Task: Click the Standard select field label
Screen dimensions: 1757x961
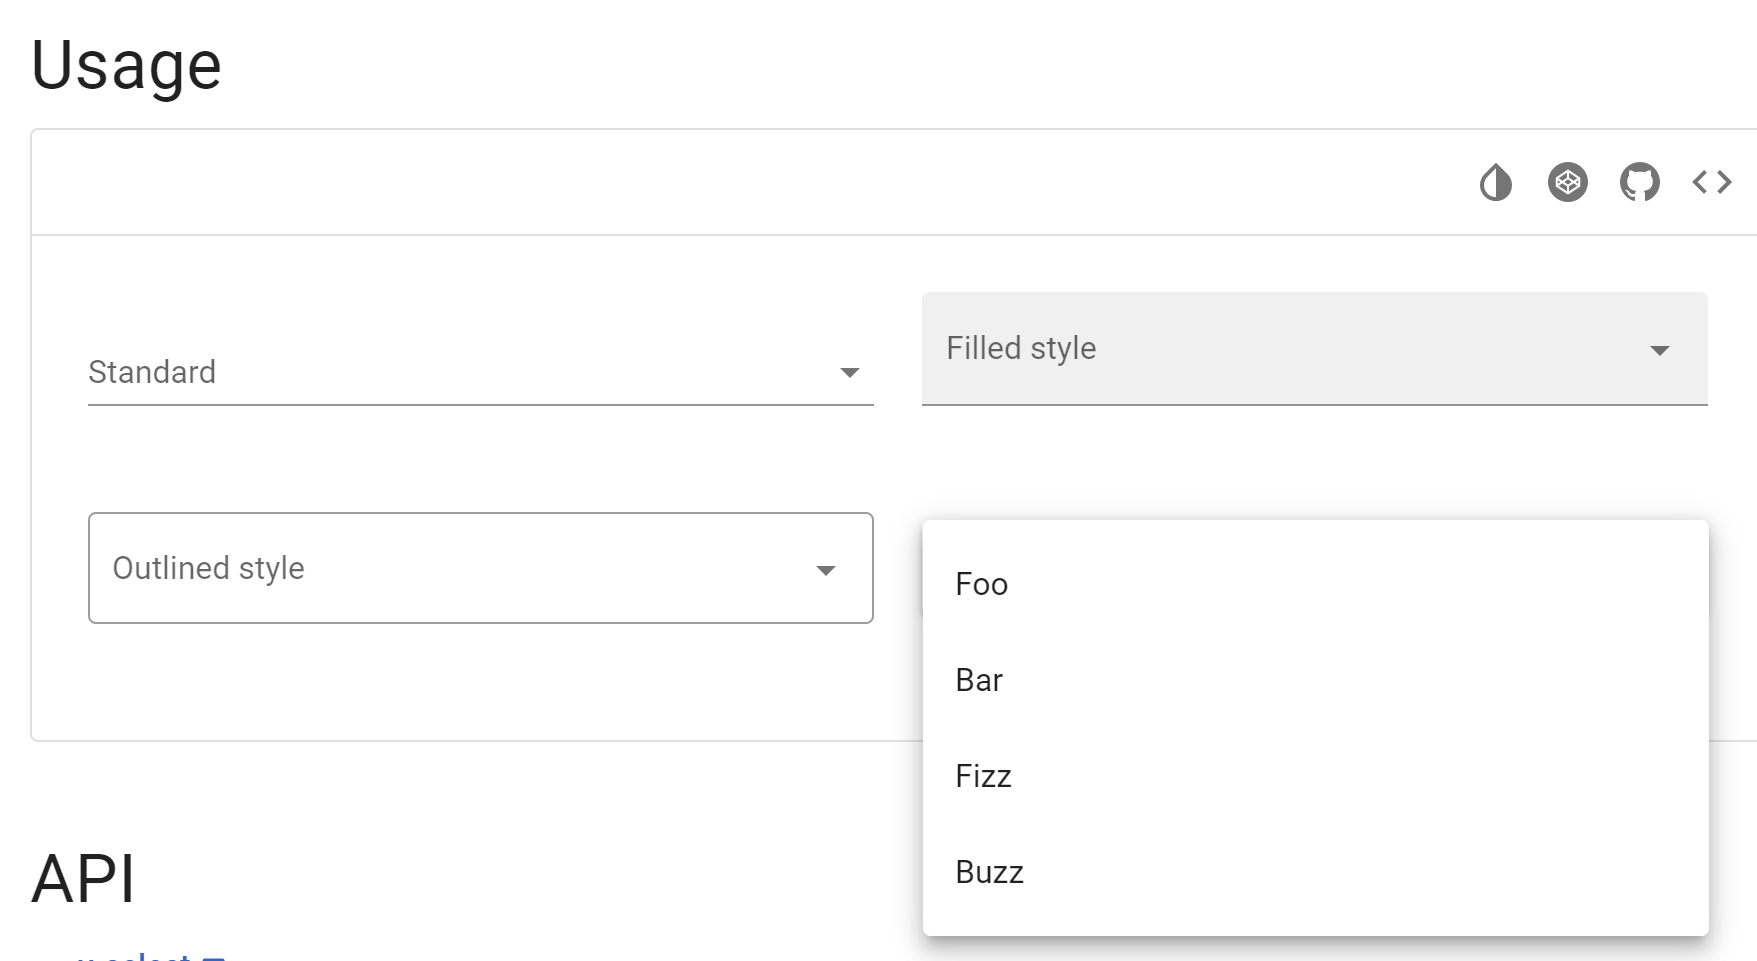Action: click(x=152, y=372)
